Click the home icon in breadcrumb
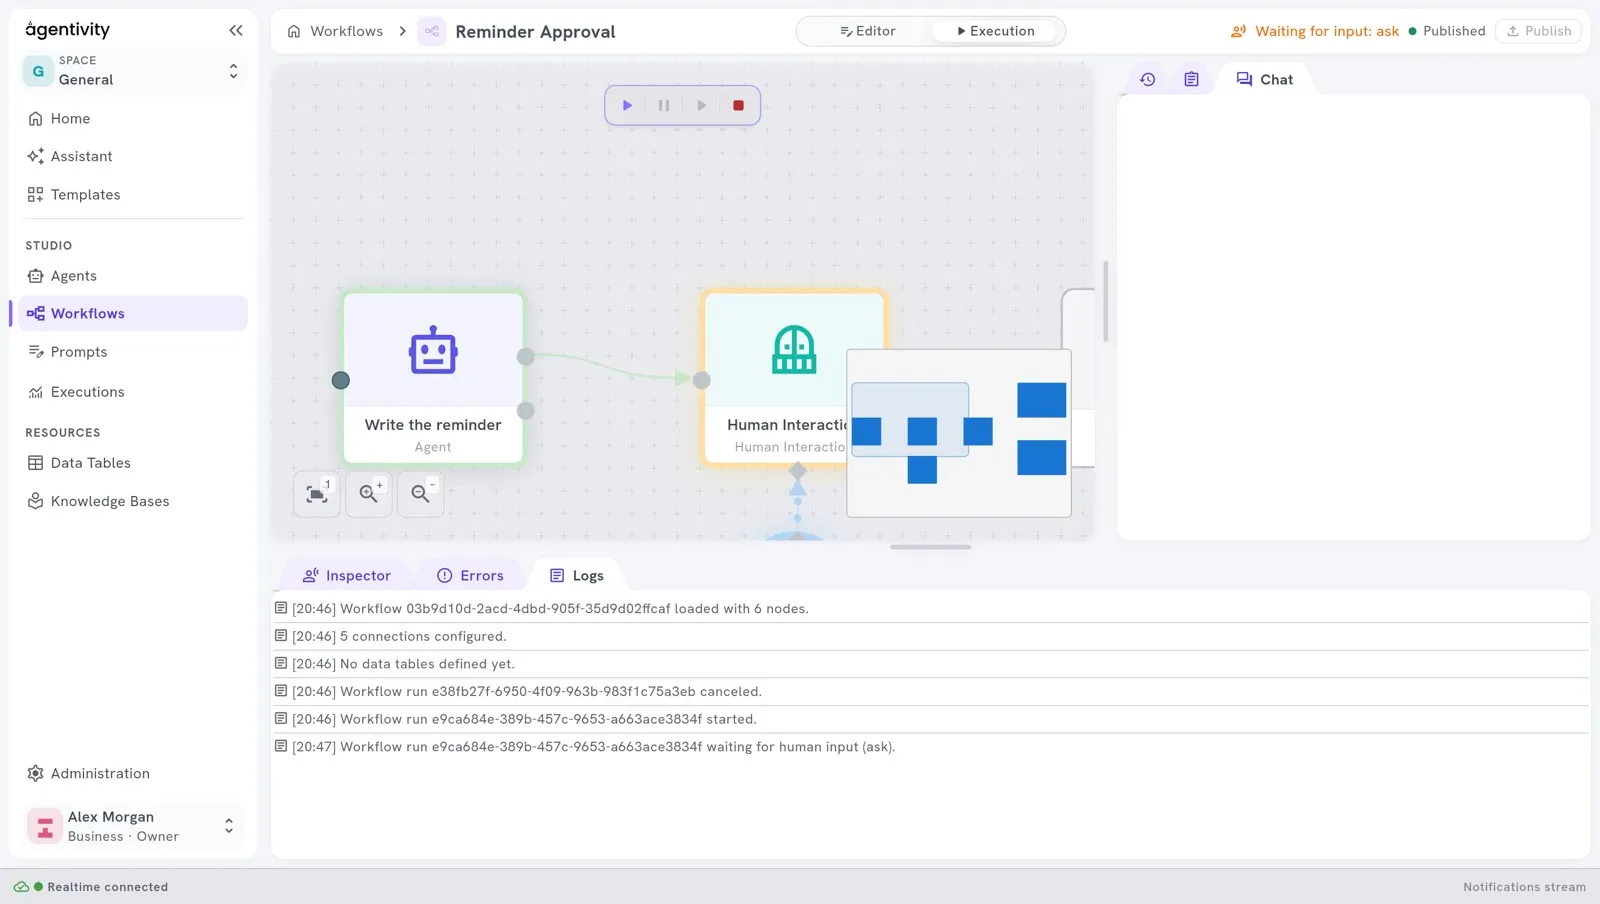Viewport: 1600px width, 904px height. click(294, 31)
